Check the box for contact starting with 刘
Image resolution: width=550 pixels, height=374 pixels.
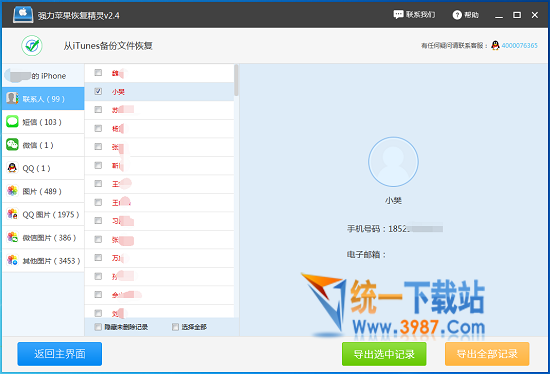coord(98,313)
